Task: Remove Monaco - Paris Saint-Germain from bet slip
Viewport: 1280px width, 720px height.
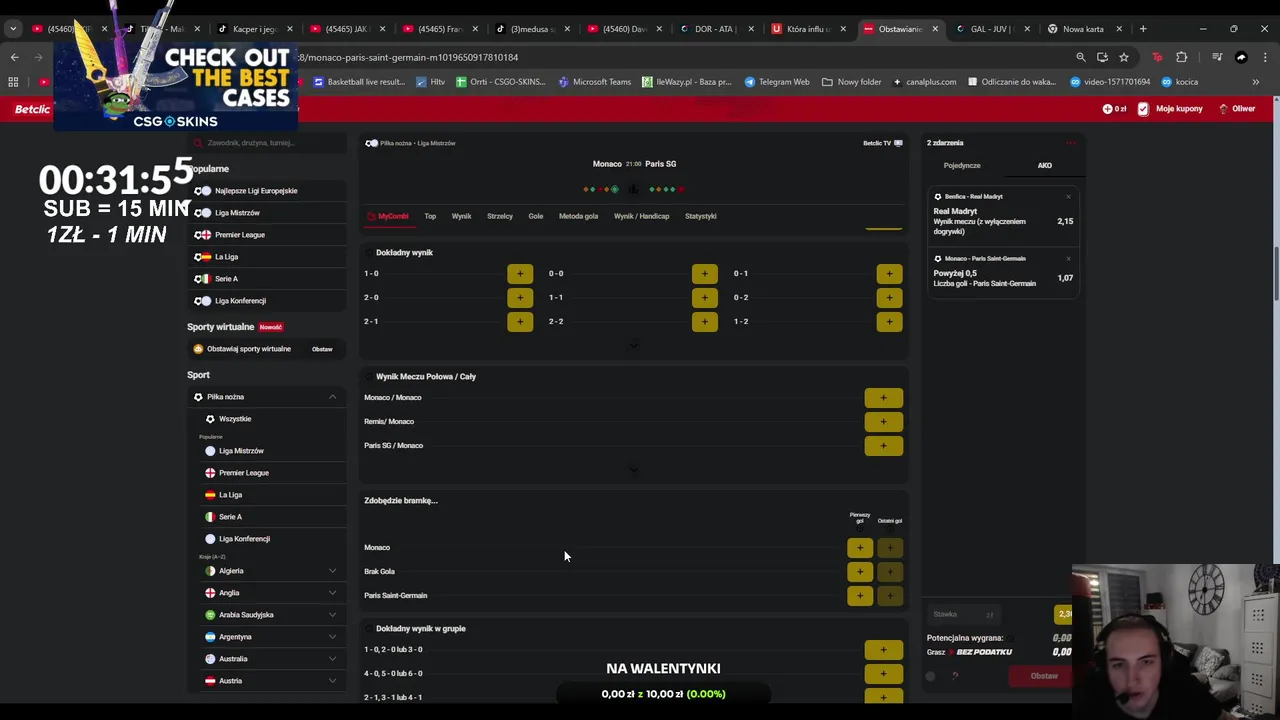Action: pyautogui.click(x=1068, y=258)
